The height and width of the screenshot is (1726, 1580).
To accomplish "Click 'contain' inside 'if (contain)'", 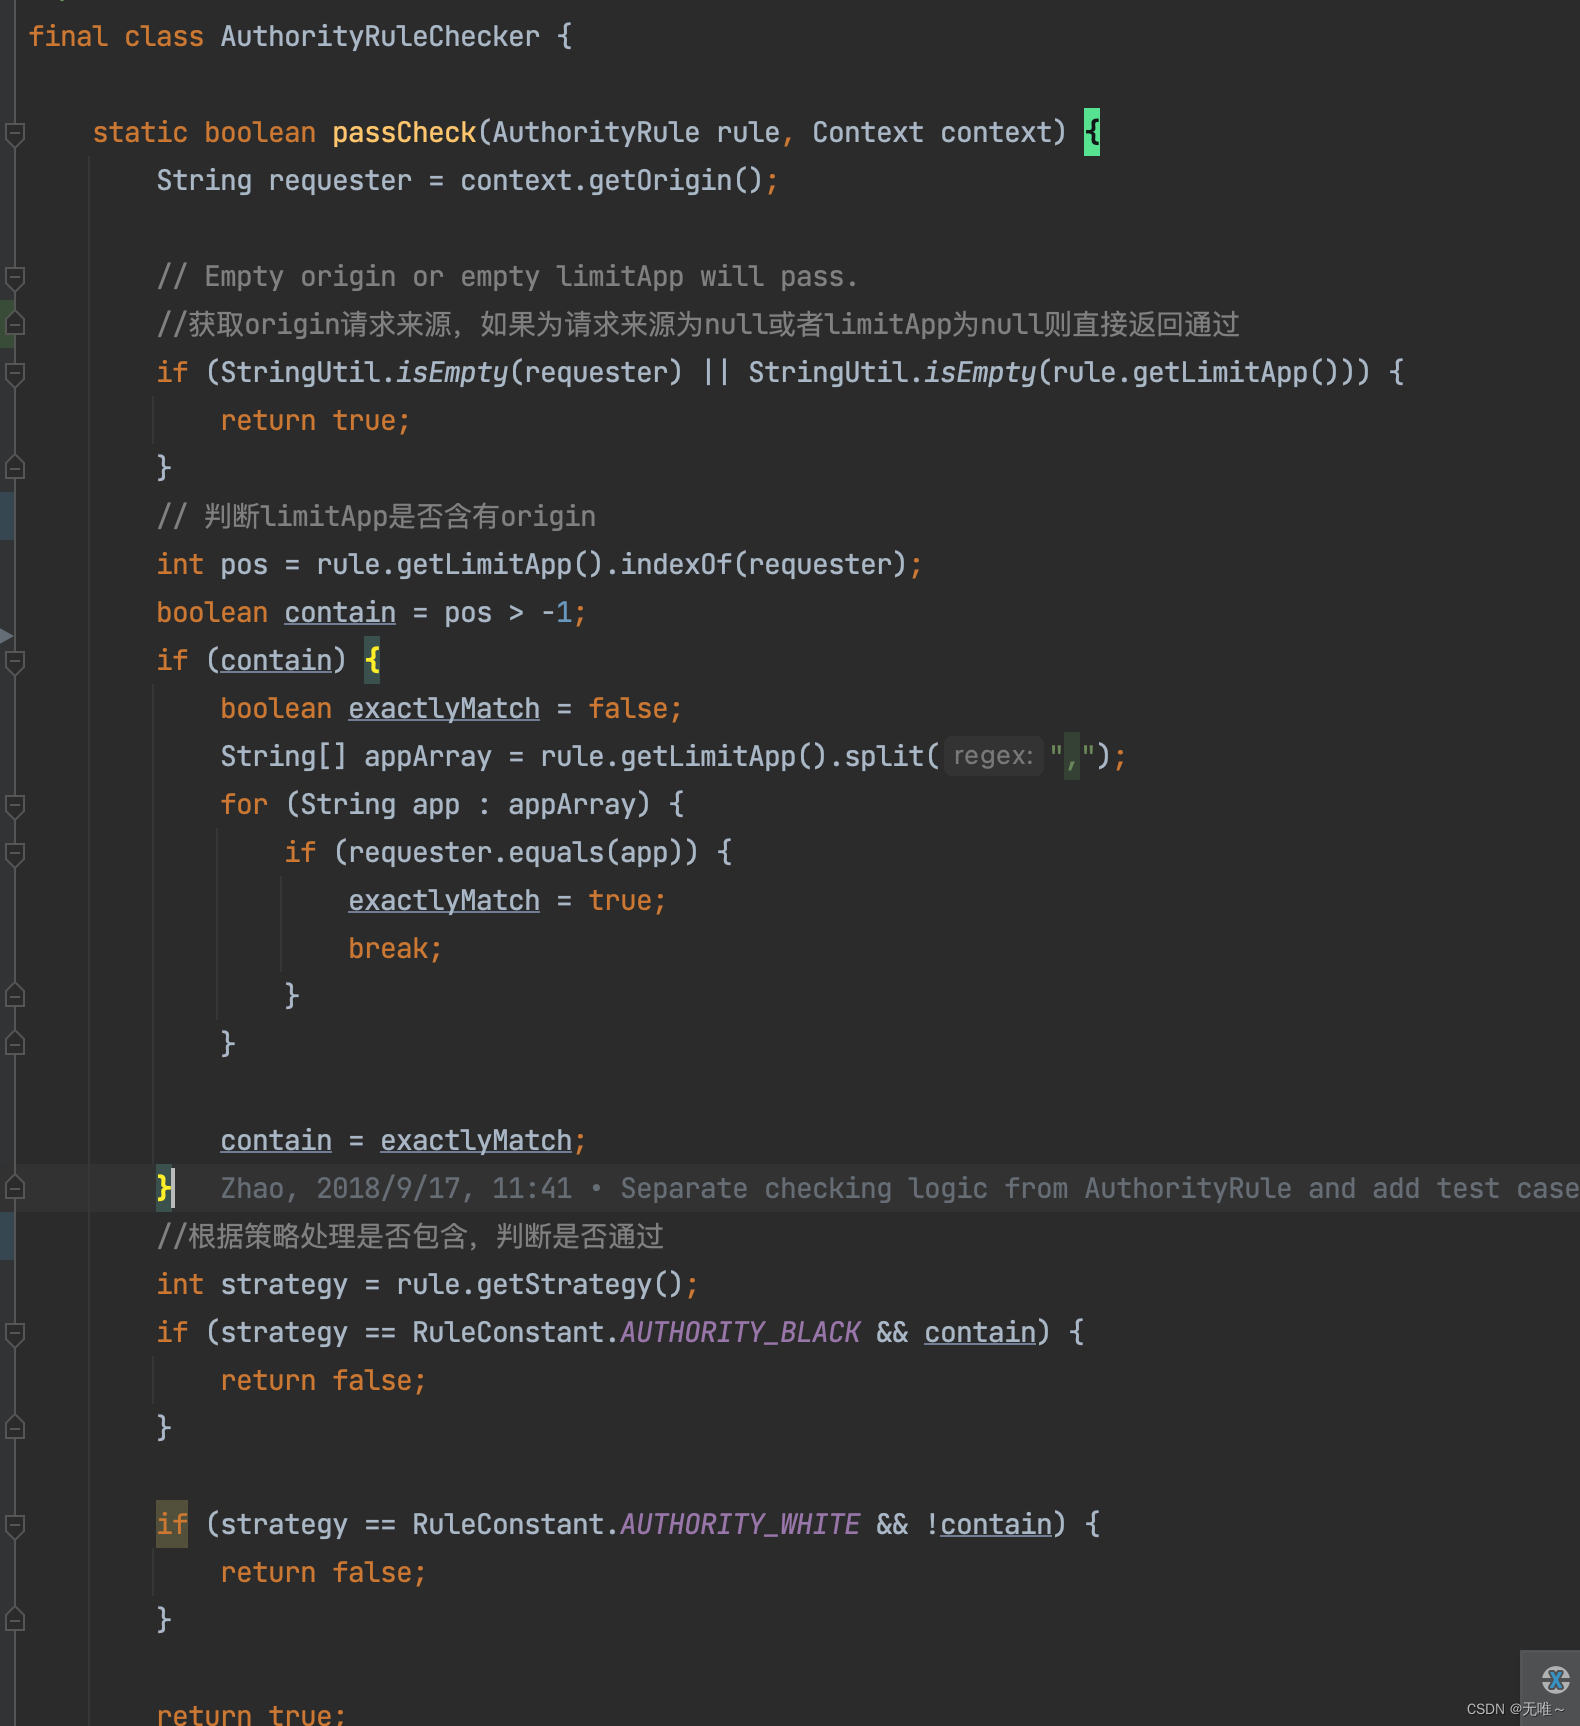I will pos(276,660).
